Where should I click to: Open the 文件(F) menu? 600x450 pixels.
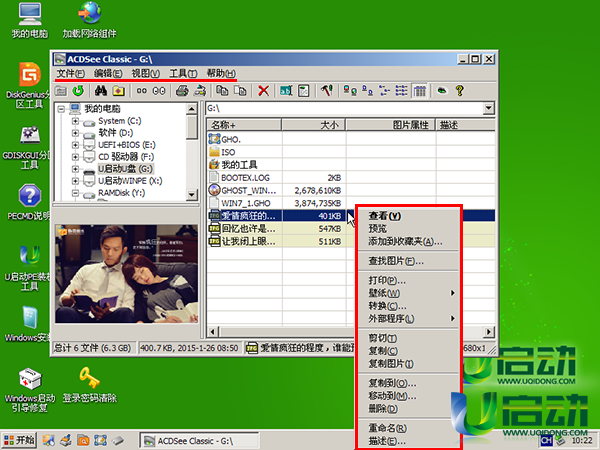tap(71, 73)
